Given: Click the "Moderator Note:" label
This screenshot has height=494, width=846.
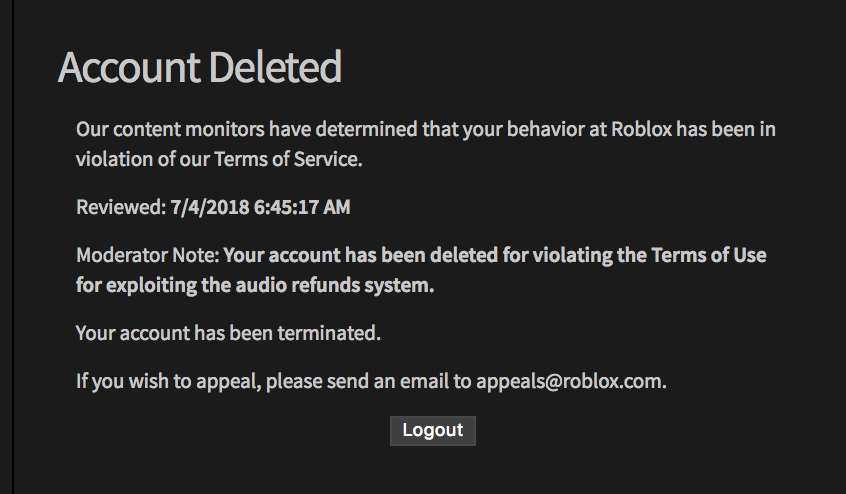Looking at the screenshot, I should coord(147,255).
